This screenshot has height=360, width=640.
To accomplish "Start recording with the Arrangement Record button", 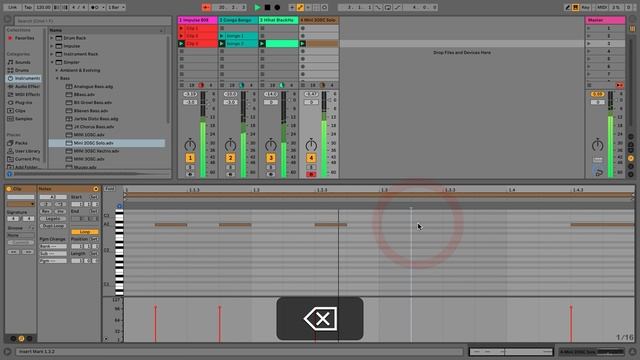I will coord(277,7).
